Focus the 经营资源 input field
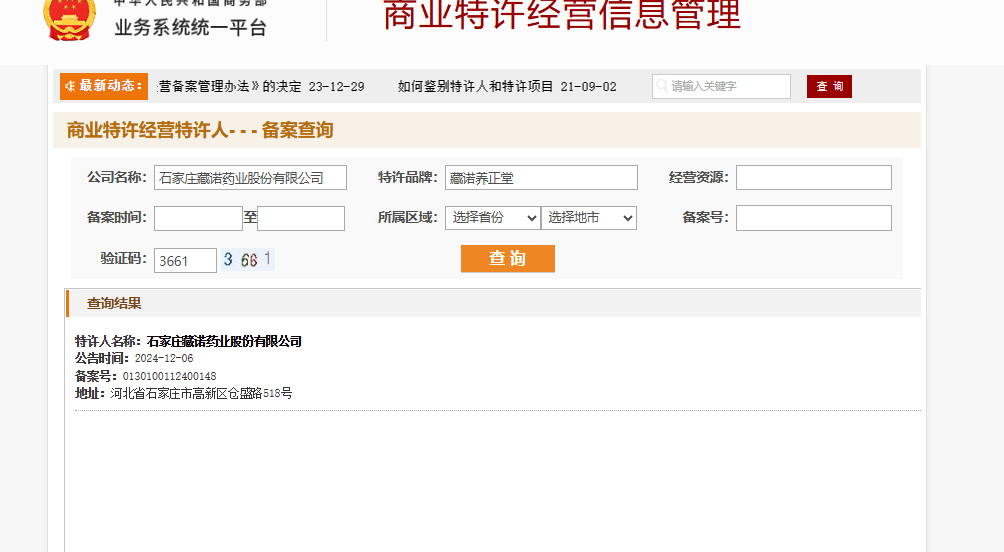This screenshot has height=552, width=1004. click(814, 177)
